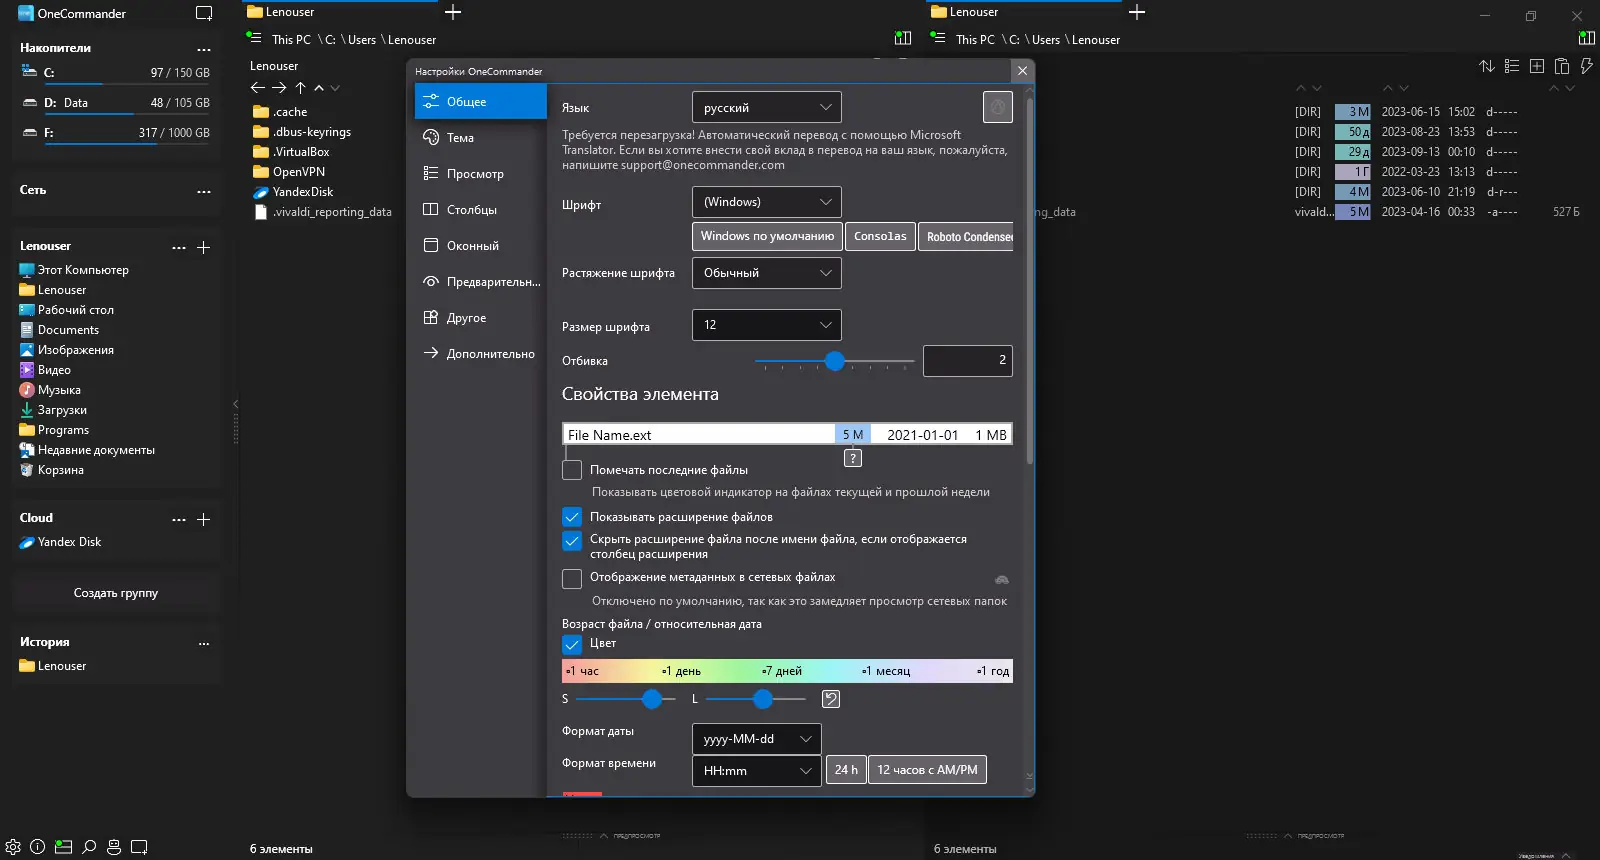Image resolution: width=1600 pixels, height=860 pixels.
Task: Select the Roboto Condensed font button
Action: coord(966,236)
